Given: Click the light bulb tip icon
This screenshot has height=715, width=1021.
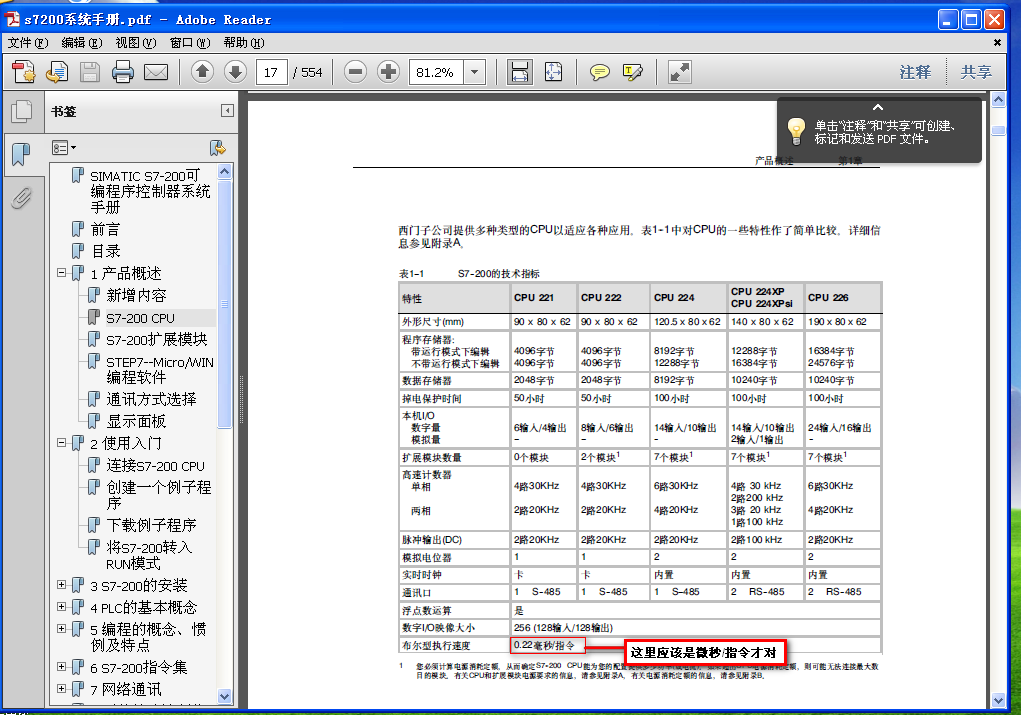Looking at the screenshot, I should click(x=796, y=131).
